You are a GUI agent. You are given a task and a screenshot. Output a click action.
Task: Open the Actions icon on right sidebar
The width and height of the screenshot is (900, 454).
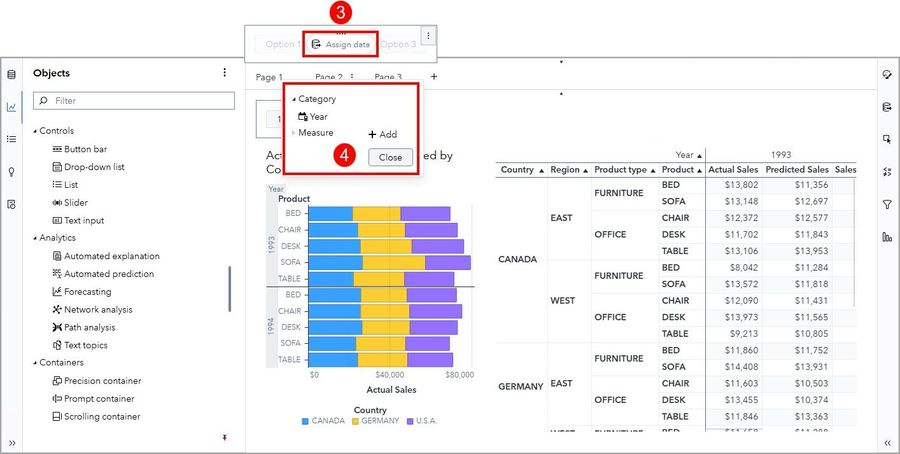coord(887,139)
